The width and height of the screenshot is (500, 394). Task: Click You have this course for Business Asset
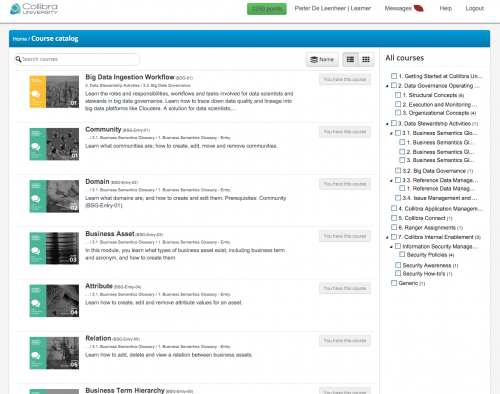345,236
